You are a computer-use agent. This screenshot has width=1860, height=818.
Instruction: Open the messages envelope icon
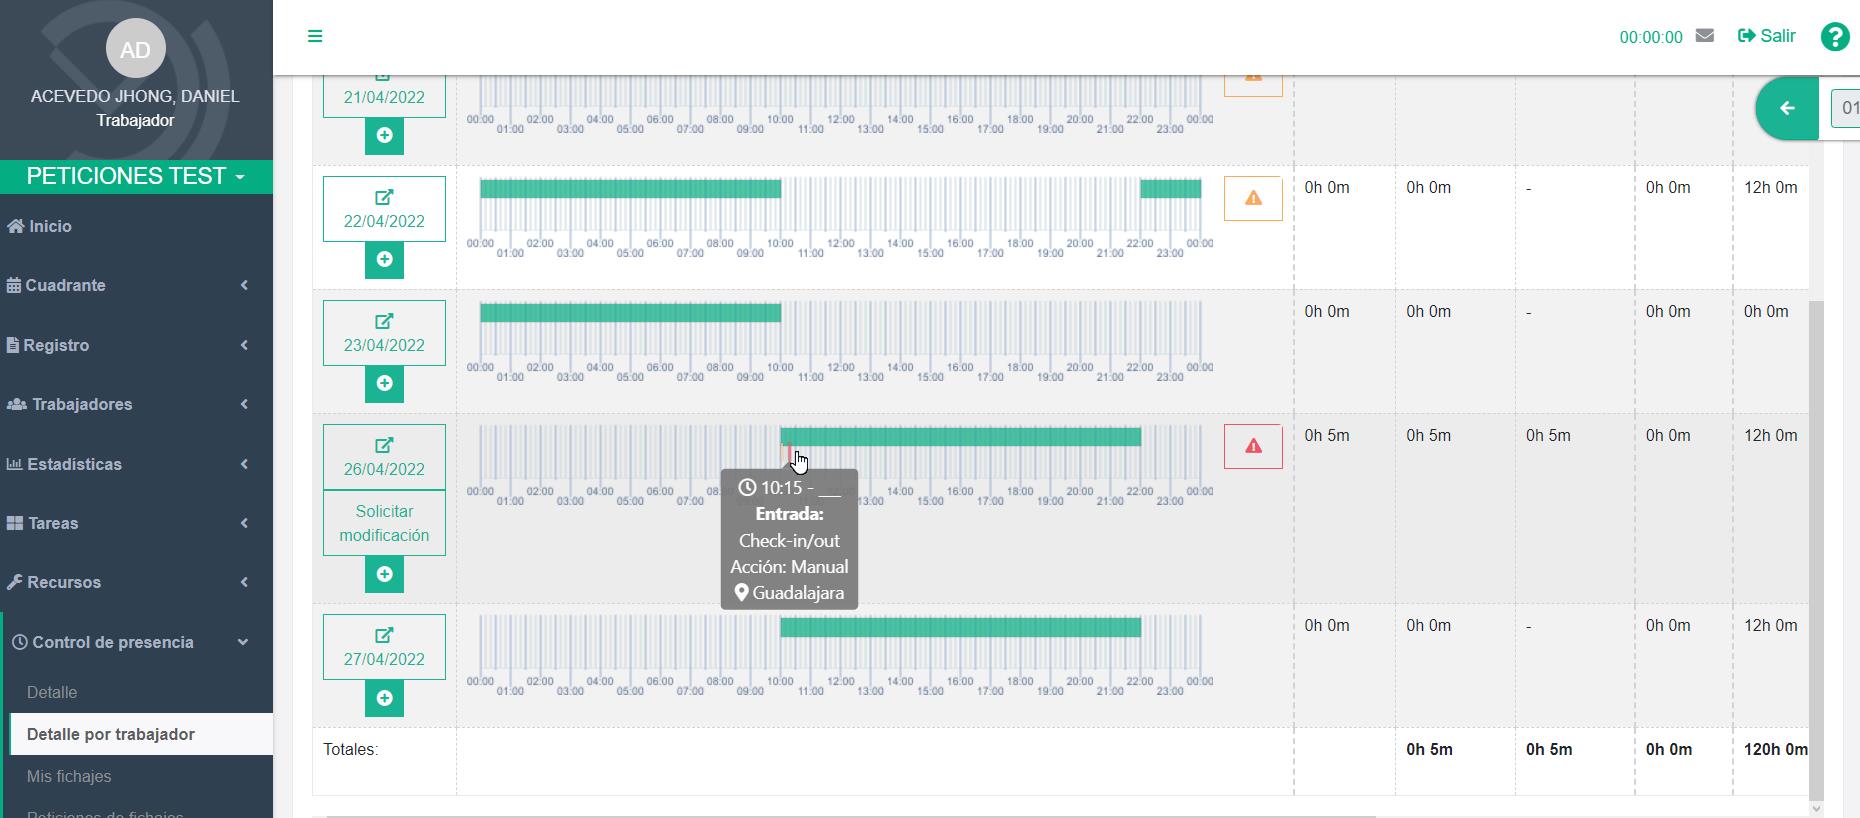[x=1705, y=36]
